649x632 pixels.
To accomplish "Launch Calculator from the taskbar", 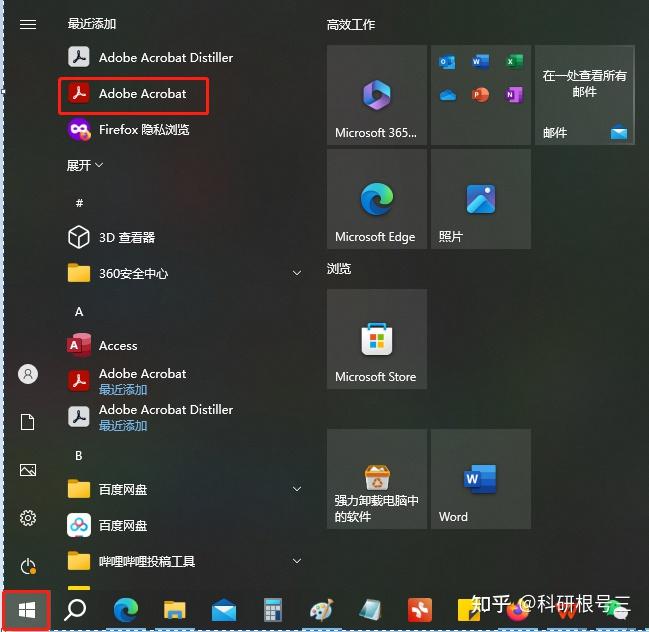I will [273, 610].
